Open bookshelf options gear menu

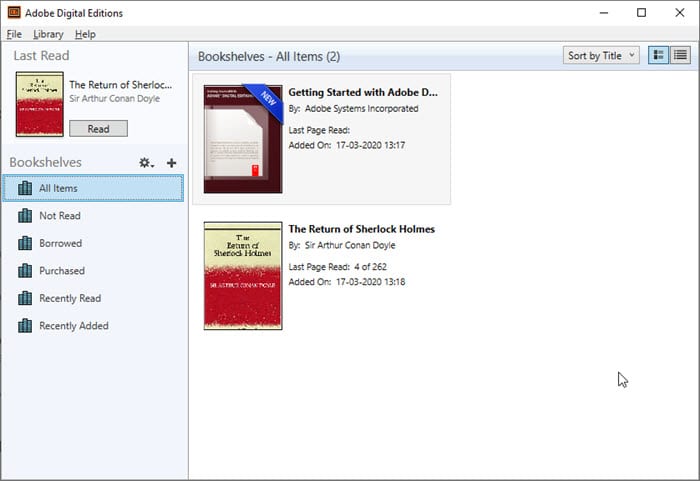pos(146,163)
